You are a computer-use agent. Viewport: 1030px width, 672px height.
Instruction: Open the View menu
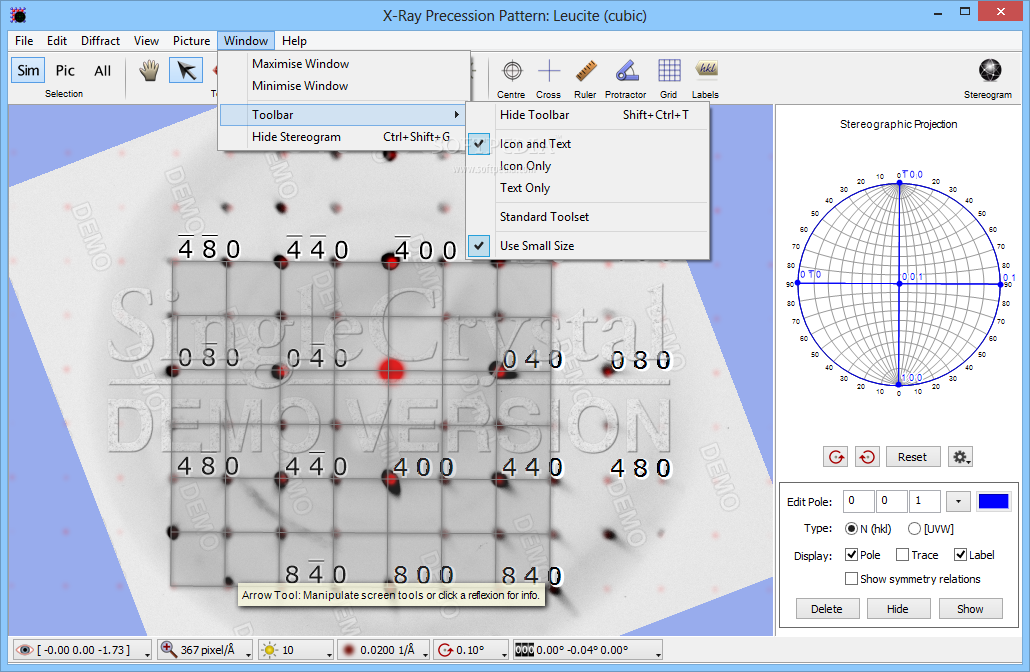pos(146,41)
